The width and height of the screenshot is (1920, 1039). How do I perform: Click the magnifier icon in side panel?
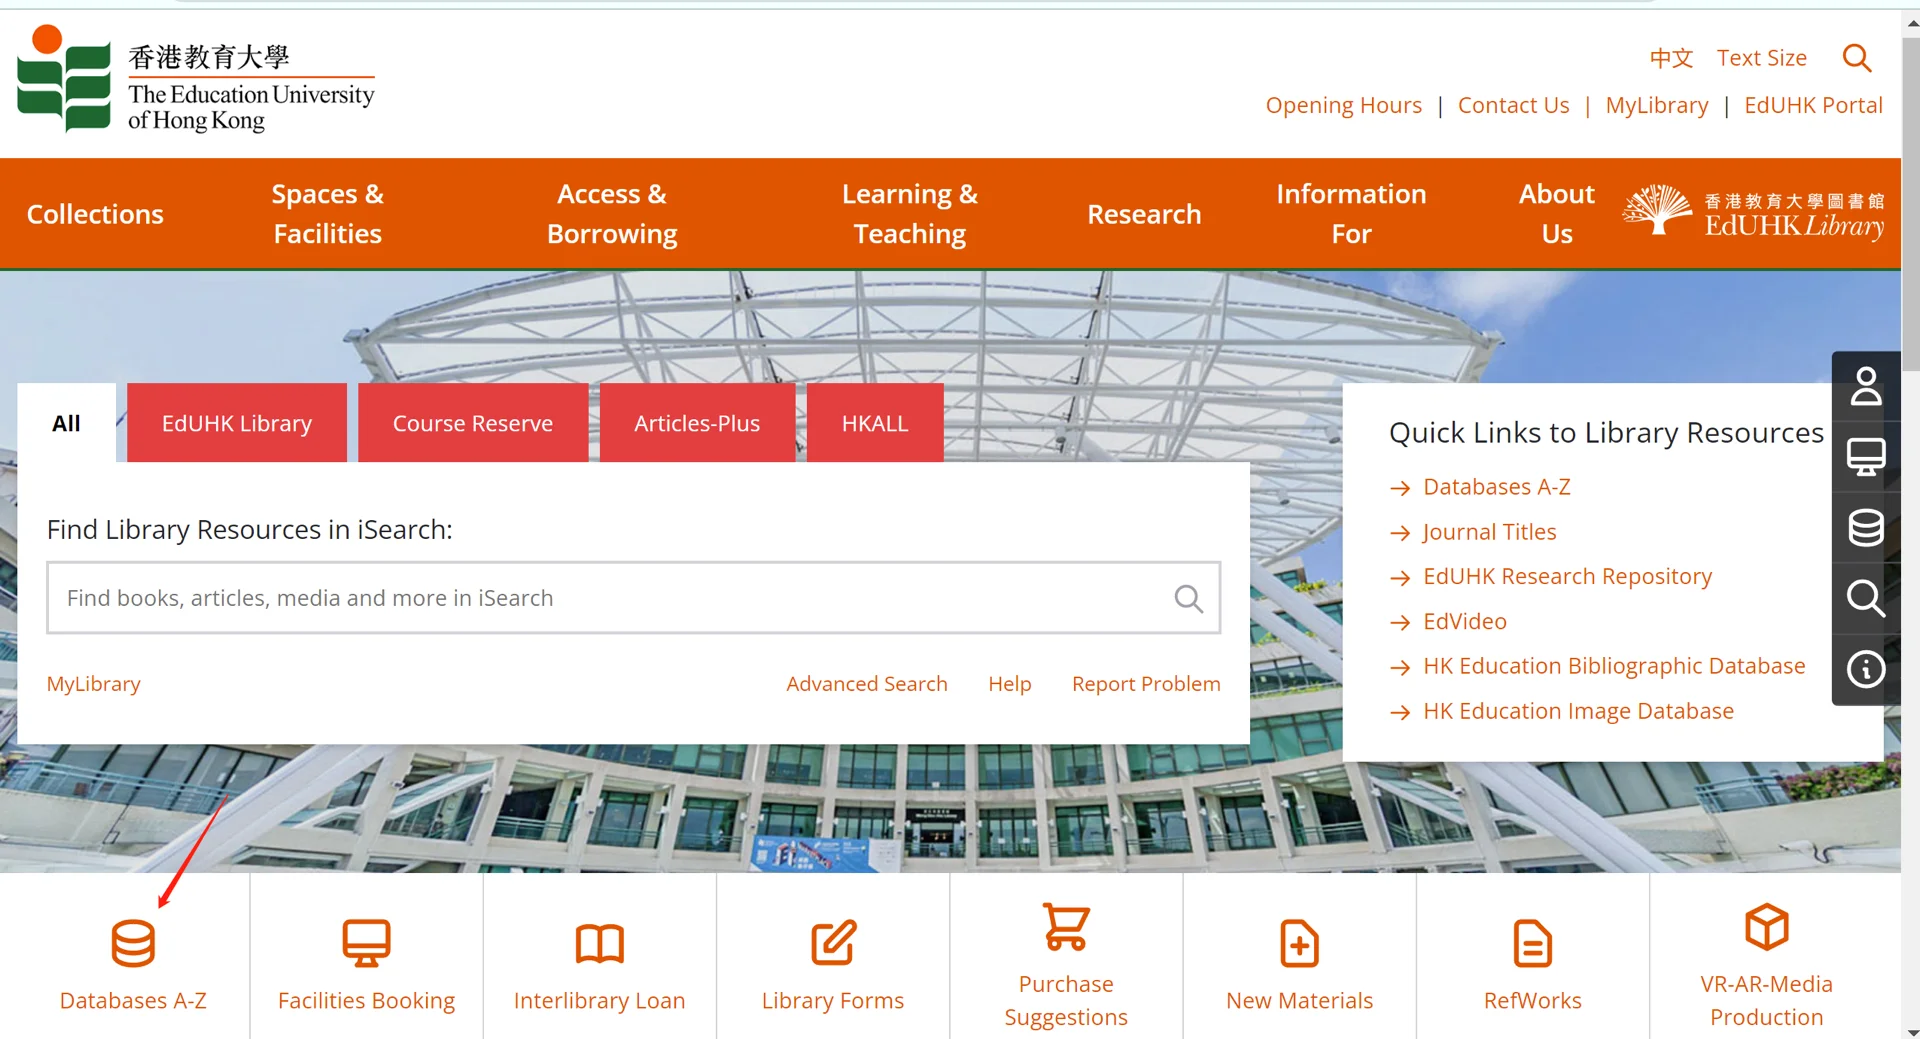click(1866, 598)
